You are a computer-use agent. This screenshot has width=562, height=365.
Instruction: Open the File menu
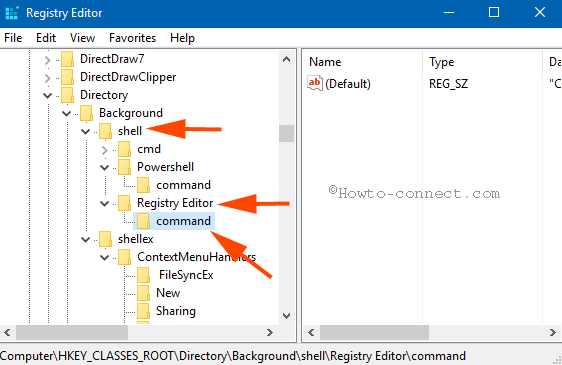point(13,38)
